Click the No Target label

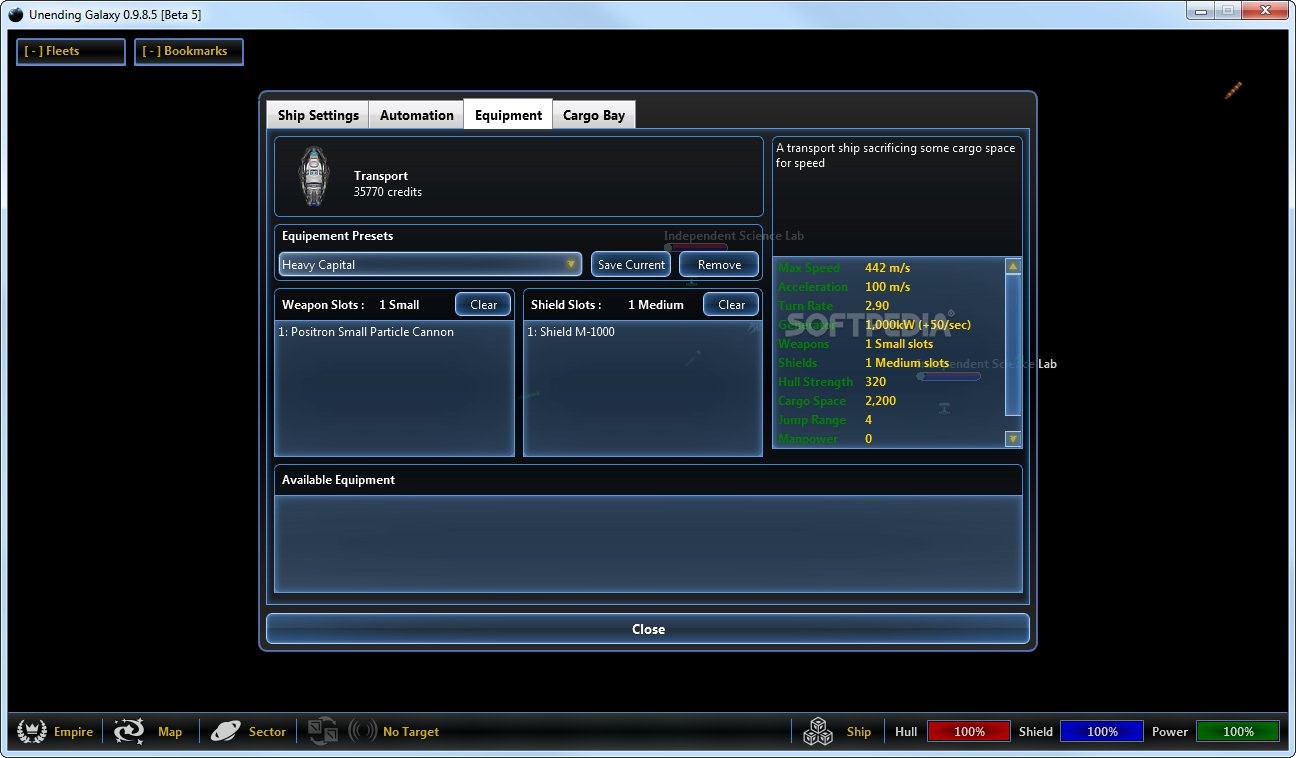click(x=411, y=732)
